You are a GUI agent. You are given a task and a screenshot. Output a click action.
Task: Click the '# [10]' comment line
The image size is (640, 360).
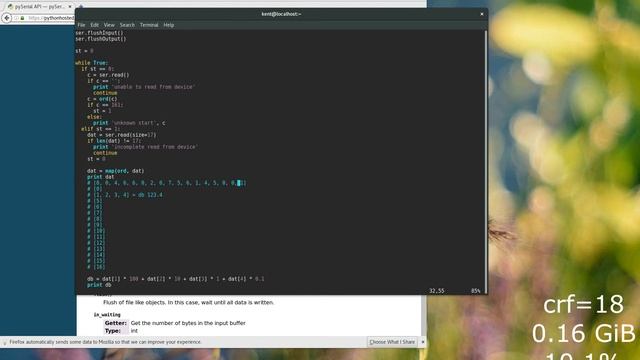(x=96, y=231)
